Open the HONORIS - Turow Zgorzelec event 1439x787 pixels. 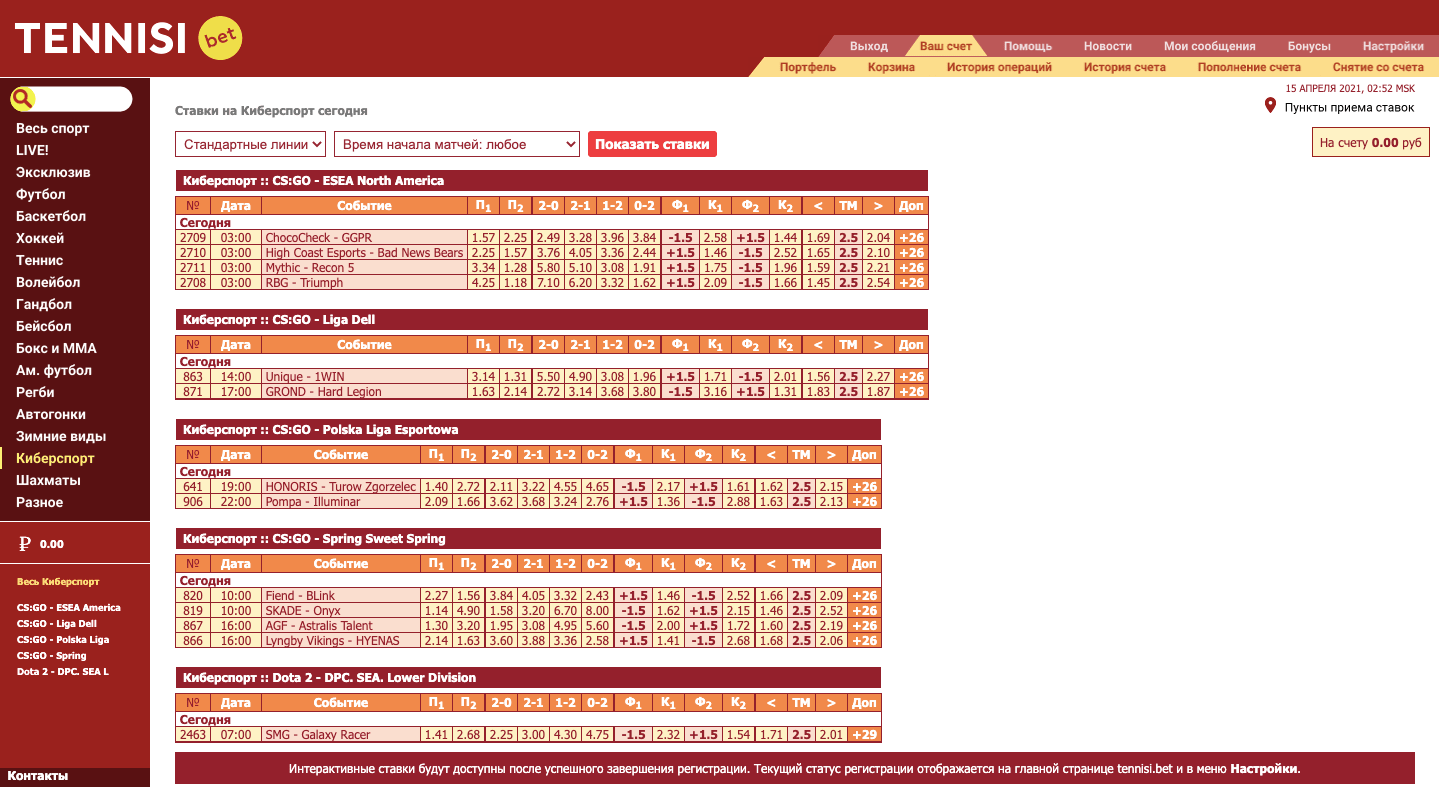tap(340, 486)
